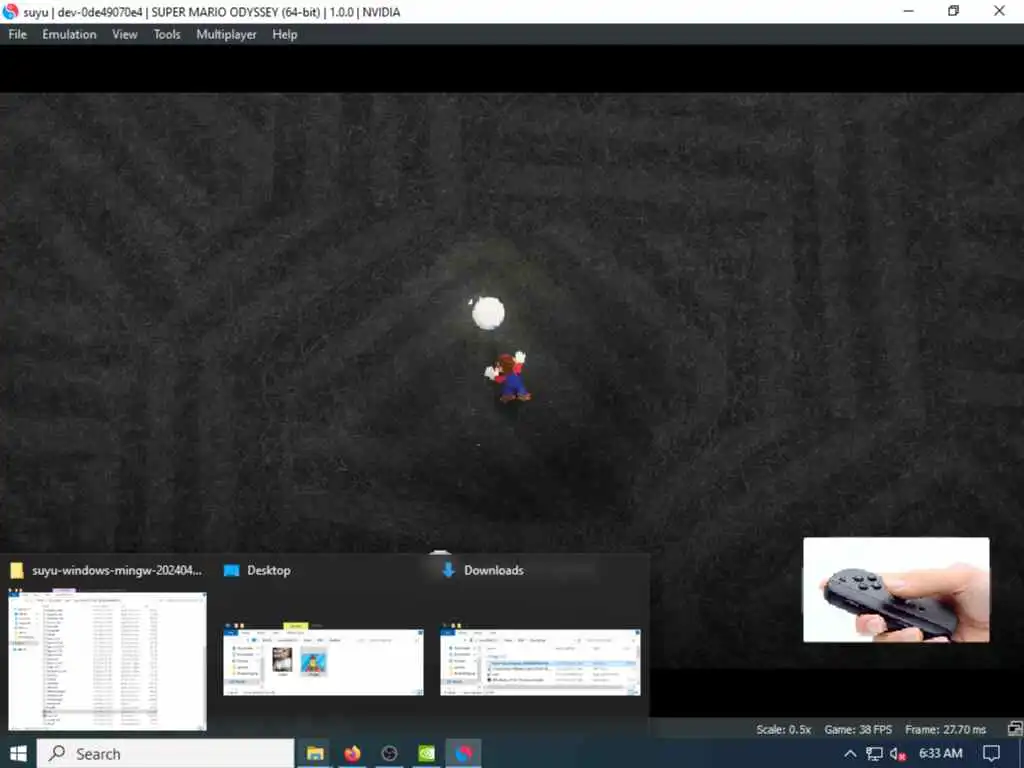Open the suyu-windows-mingw folder preview thumbnail

coord(107,661)
